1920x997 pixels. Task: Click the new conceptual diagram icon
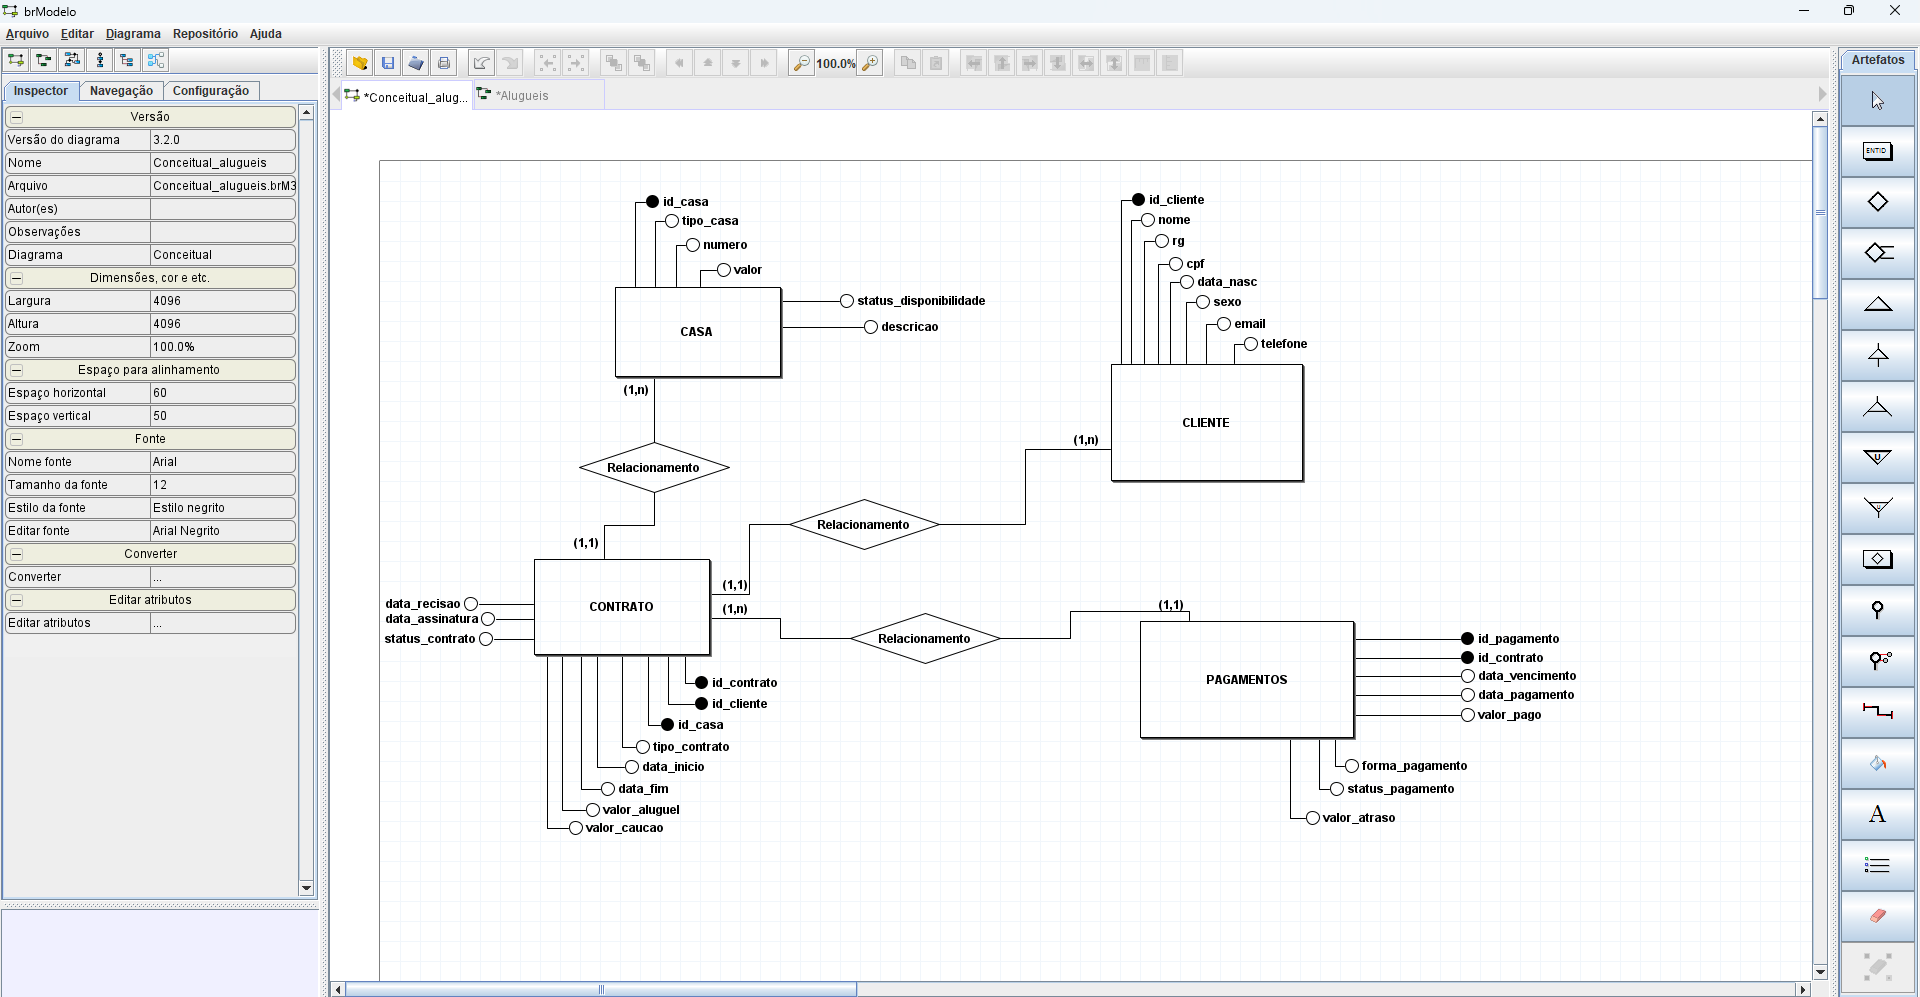pos(16,60)
